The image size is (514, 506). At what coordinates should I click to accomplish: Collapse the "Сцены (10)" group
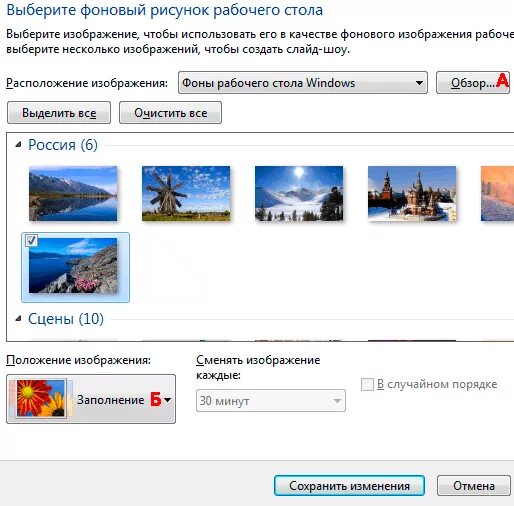(x=19, y=319)
